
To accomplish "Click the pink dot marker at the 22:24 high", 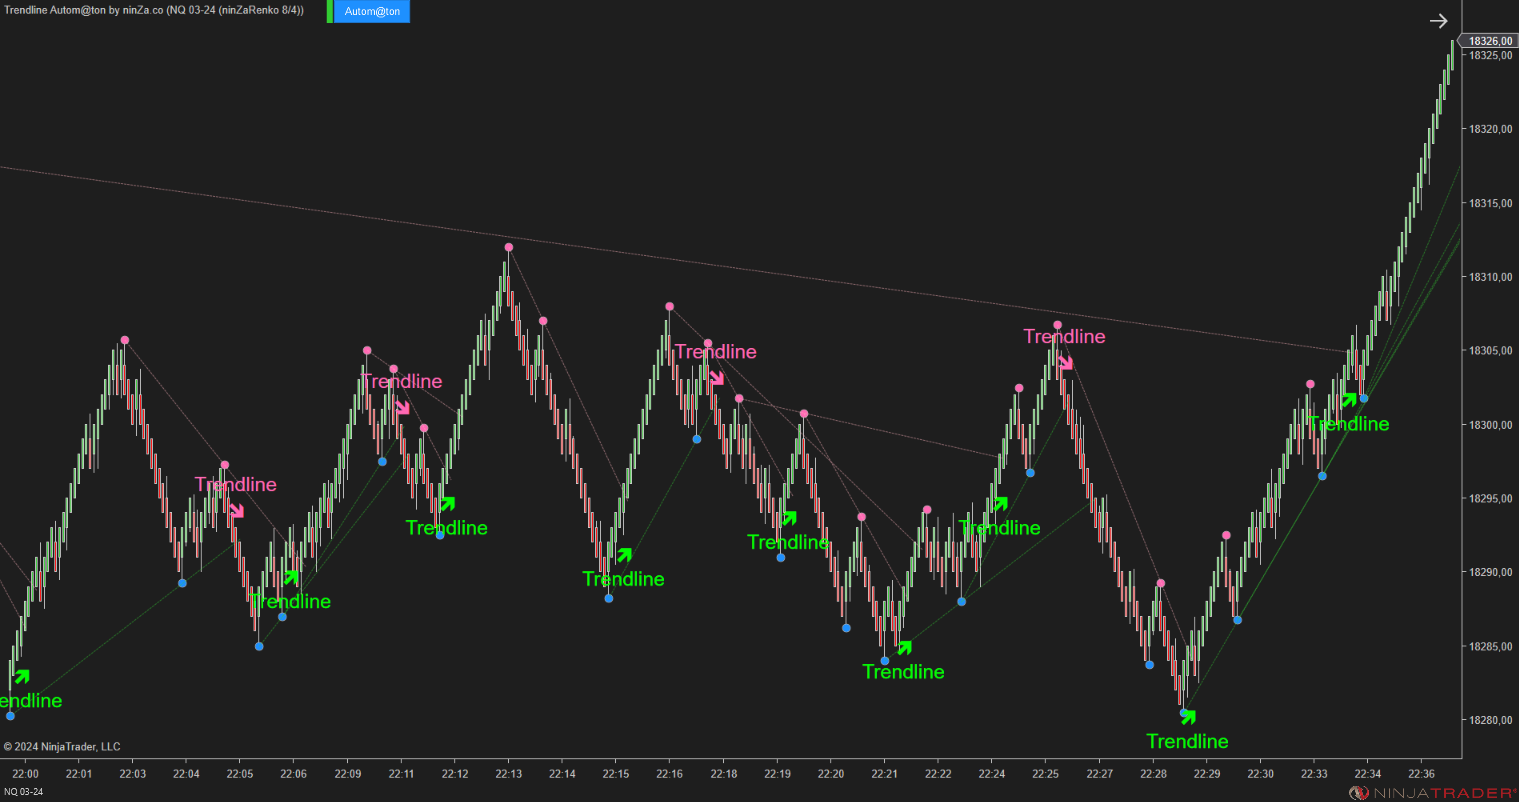I will 1018,386.
